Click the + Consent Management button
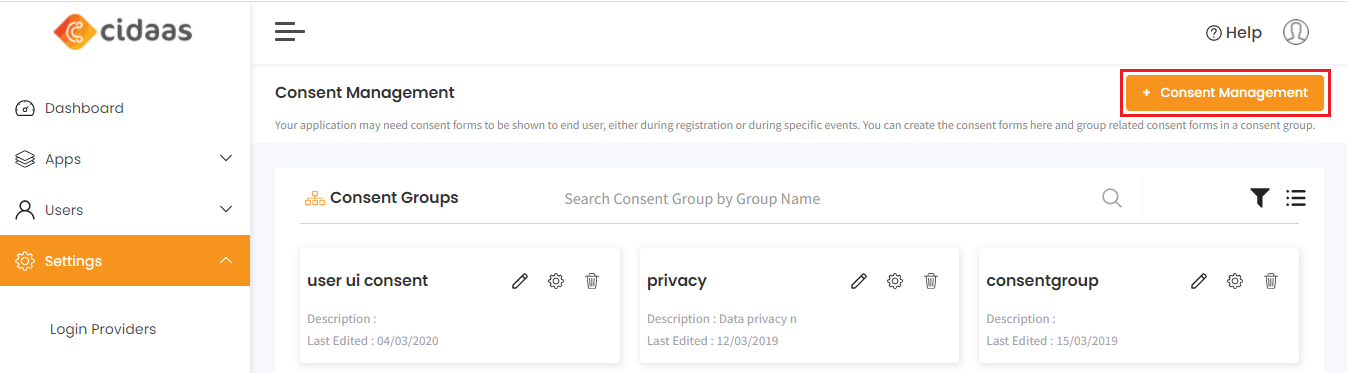The image size is (1347, 373). coord(1225,93)
